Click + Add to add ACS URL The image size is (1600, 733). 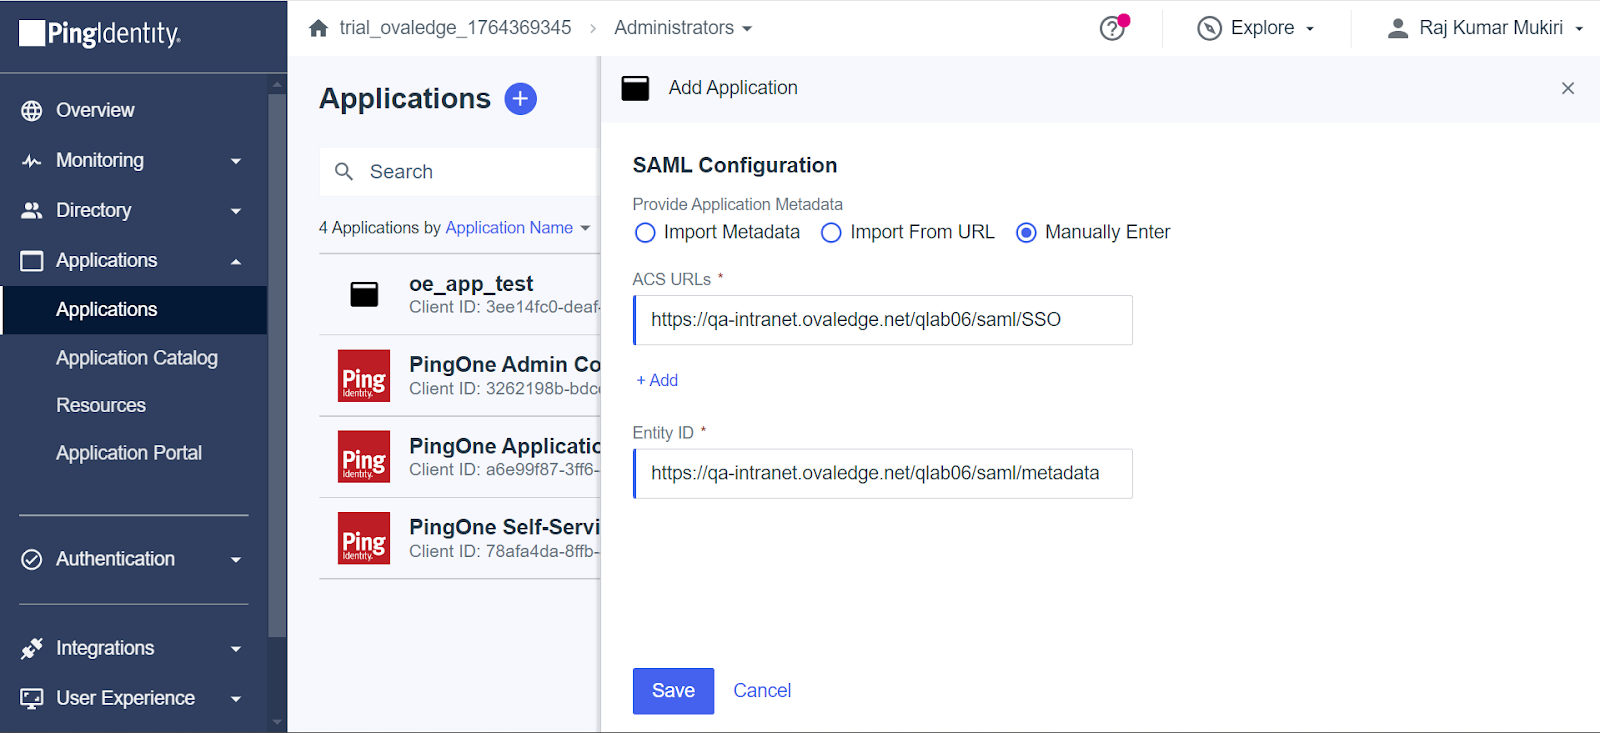[x=657, y=380]
